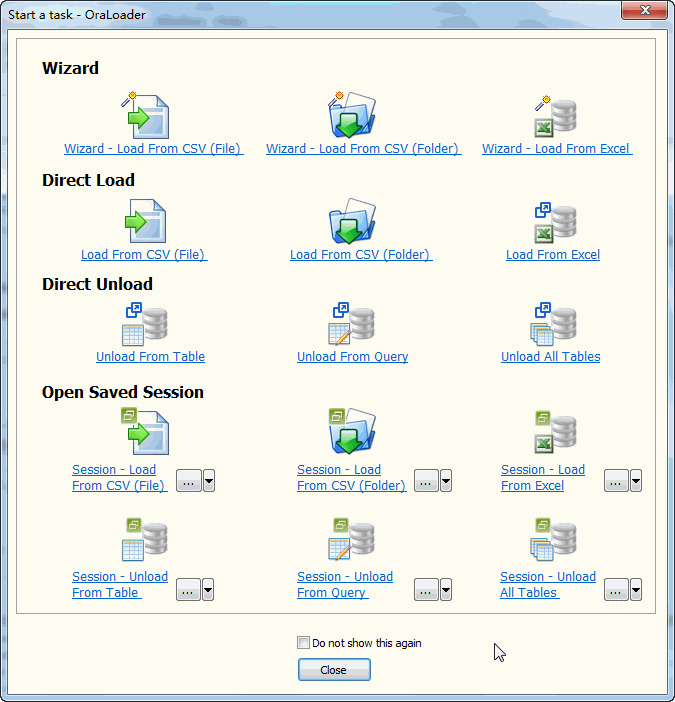675x702 pixels.
Task: Click the Session - Load From CSV (Folder) link
Action: (x=352, y=477)
